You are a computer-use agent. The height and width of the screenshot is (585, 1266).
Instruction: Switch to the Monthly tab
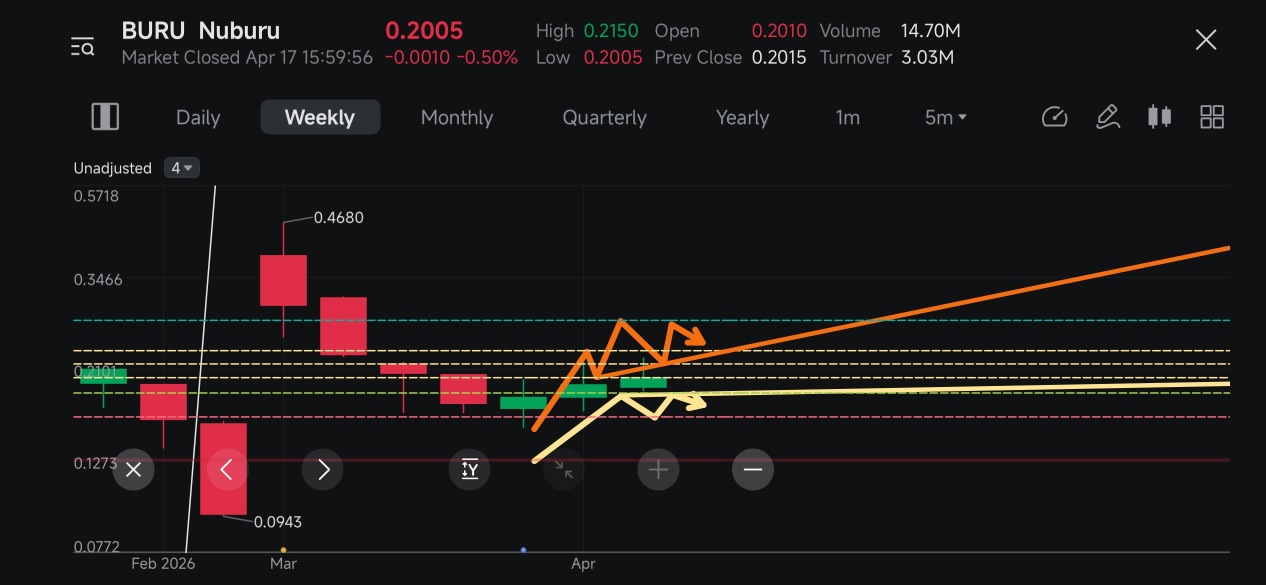point(457,117)
